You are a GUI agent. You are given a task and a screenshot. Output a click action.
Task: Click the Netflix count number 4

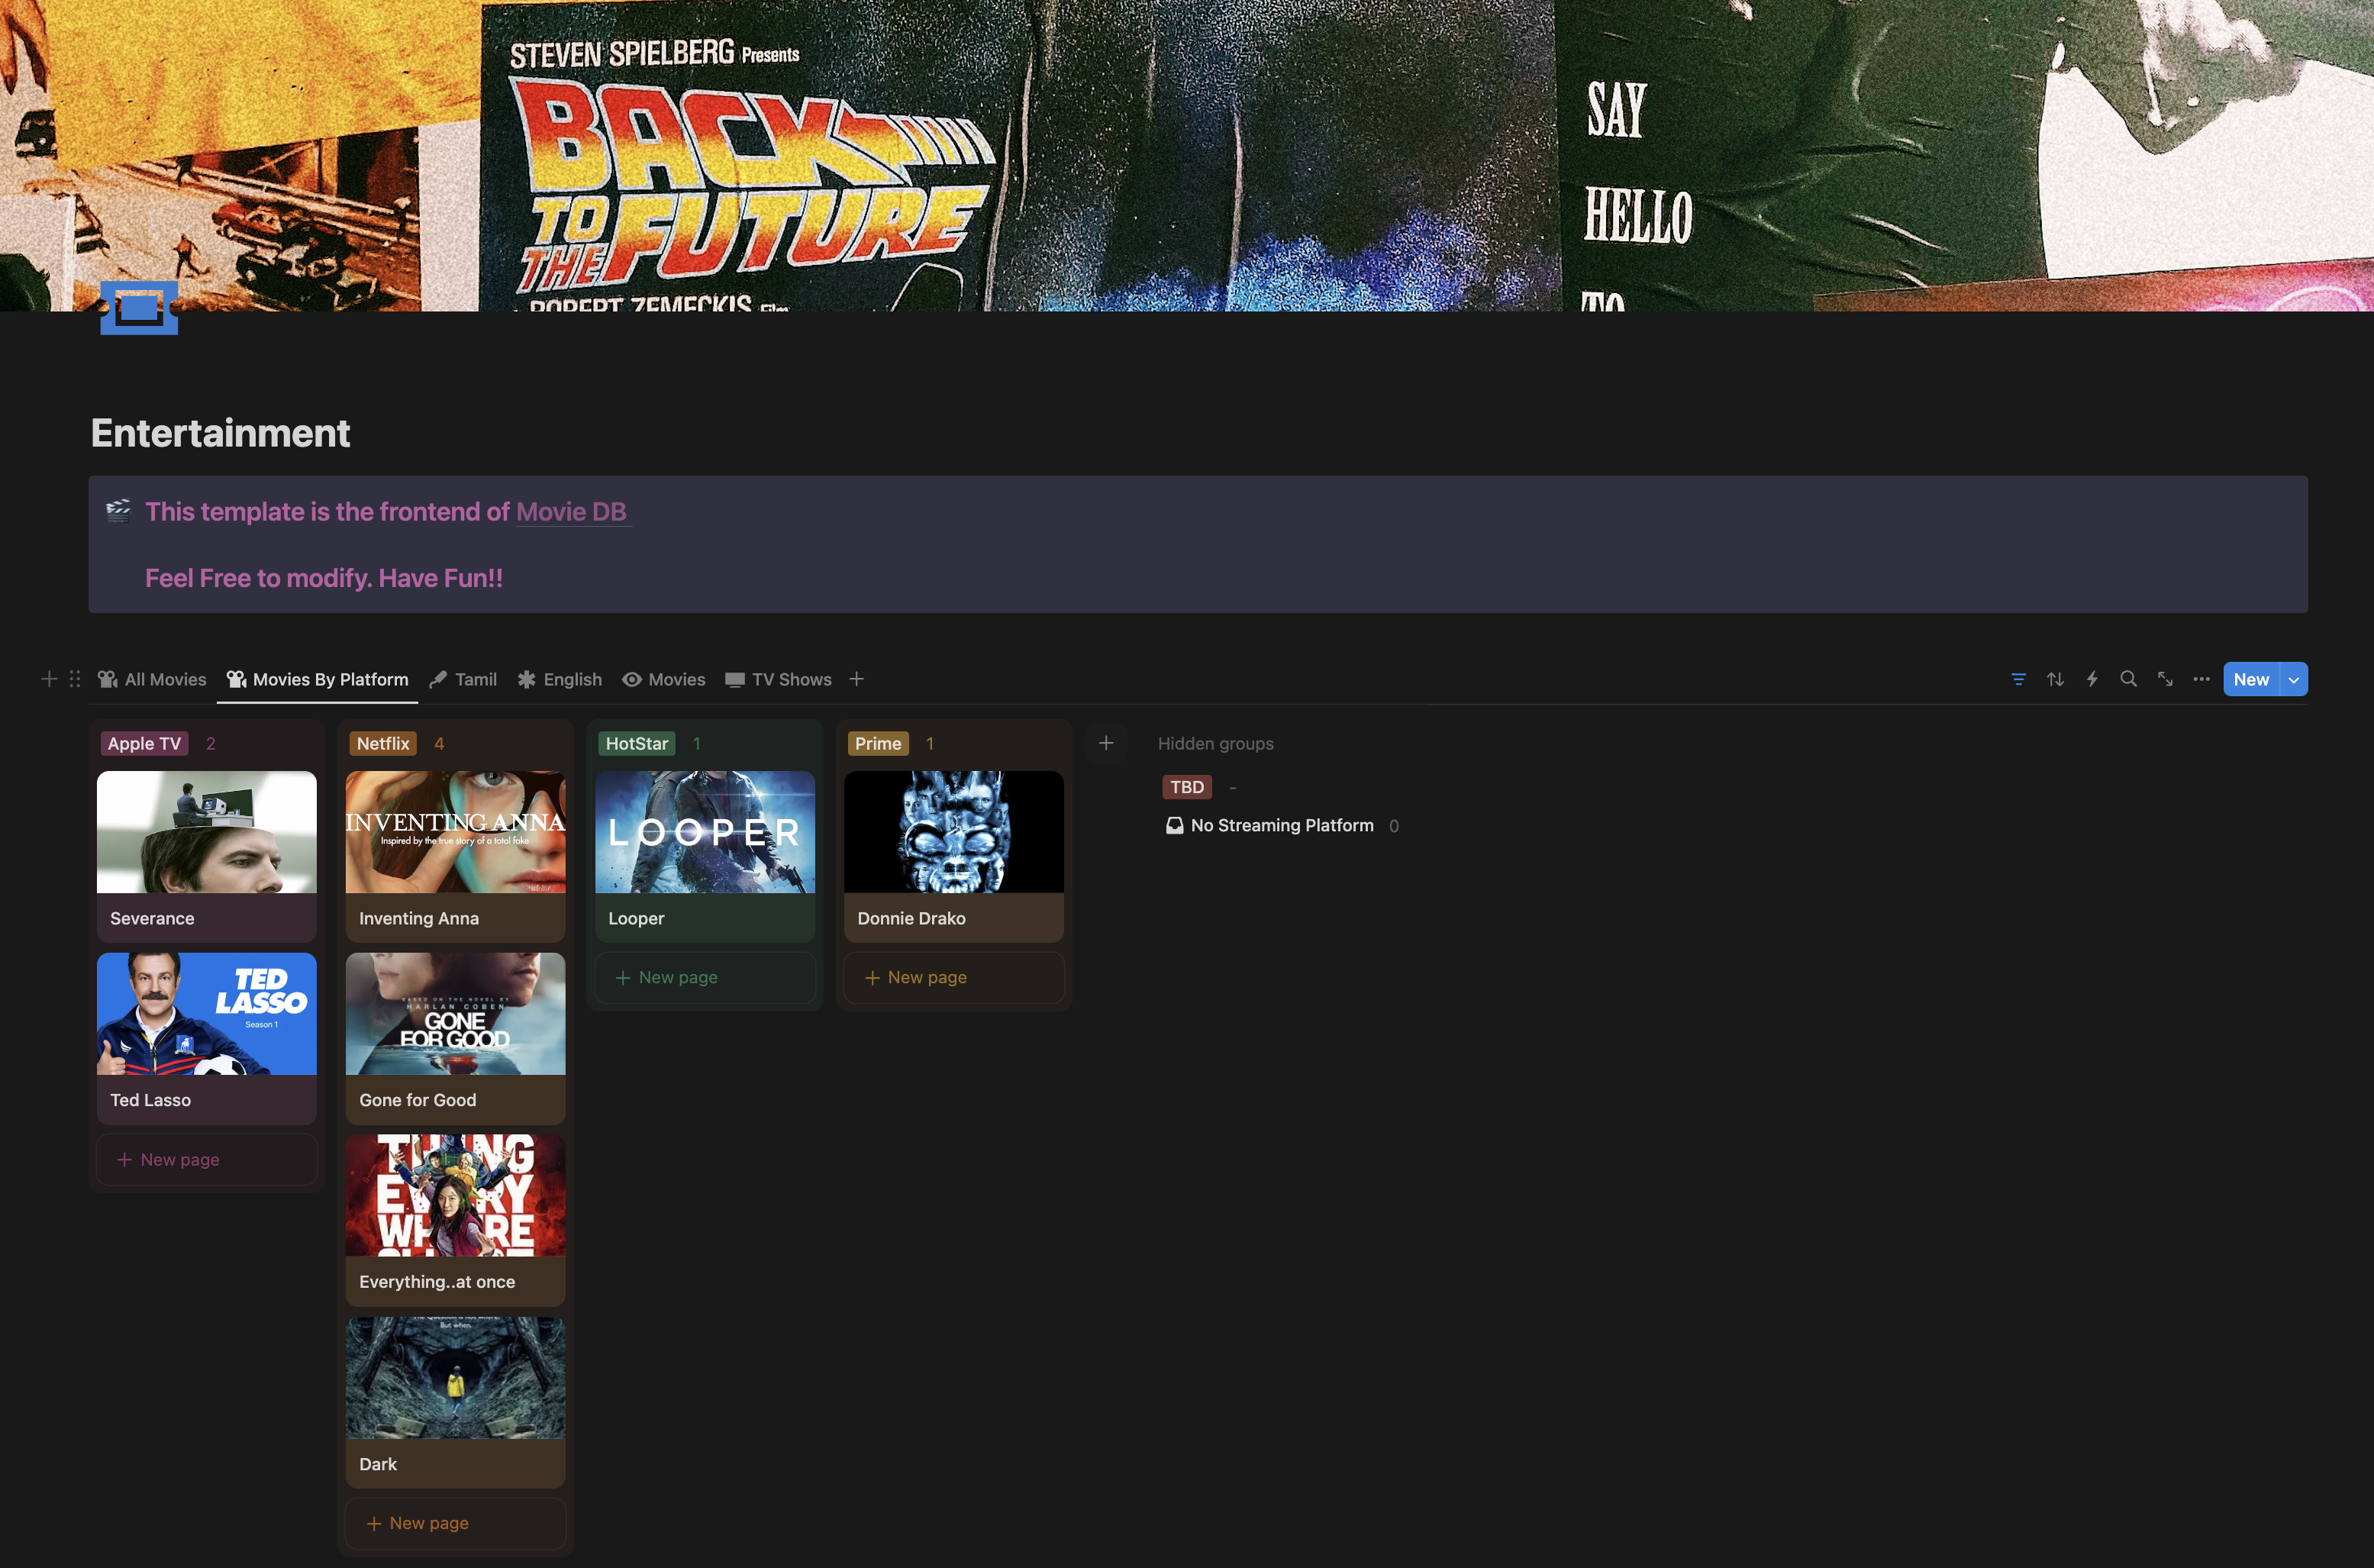pyautogui.click(x=439, y=743)
